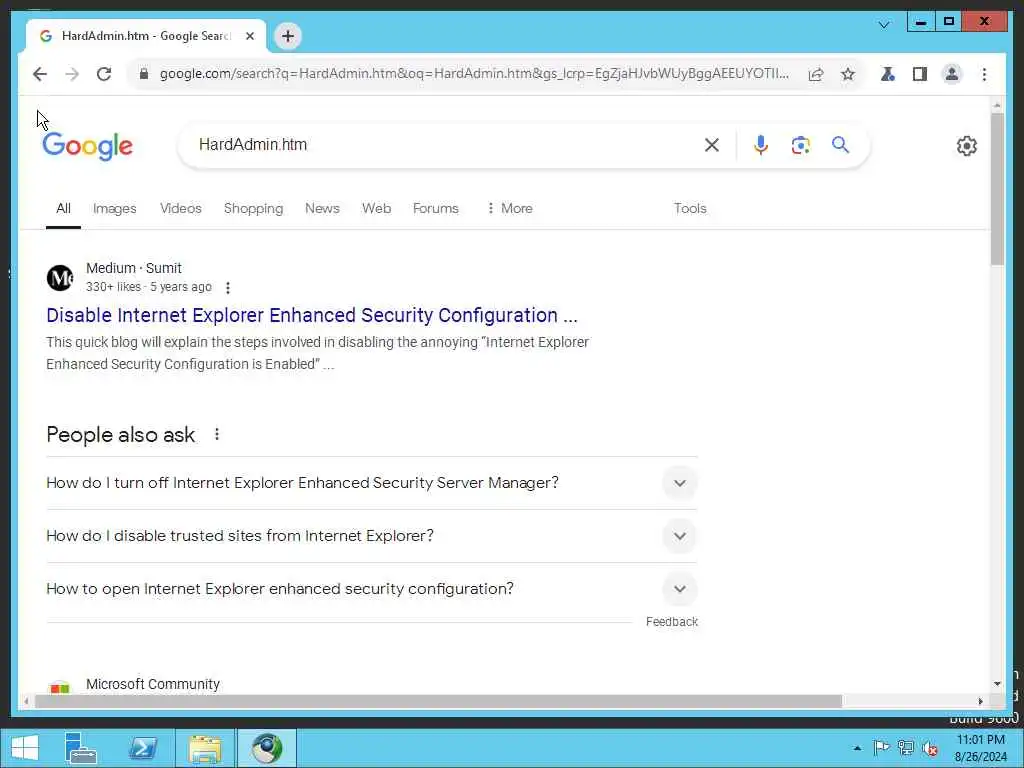The width and height of the screenshot is (1024, 768).
Task: Open Disable Internet Explorer Enhanced Security Configuration link
Action: click(x=312, y=315)
